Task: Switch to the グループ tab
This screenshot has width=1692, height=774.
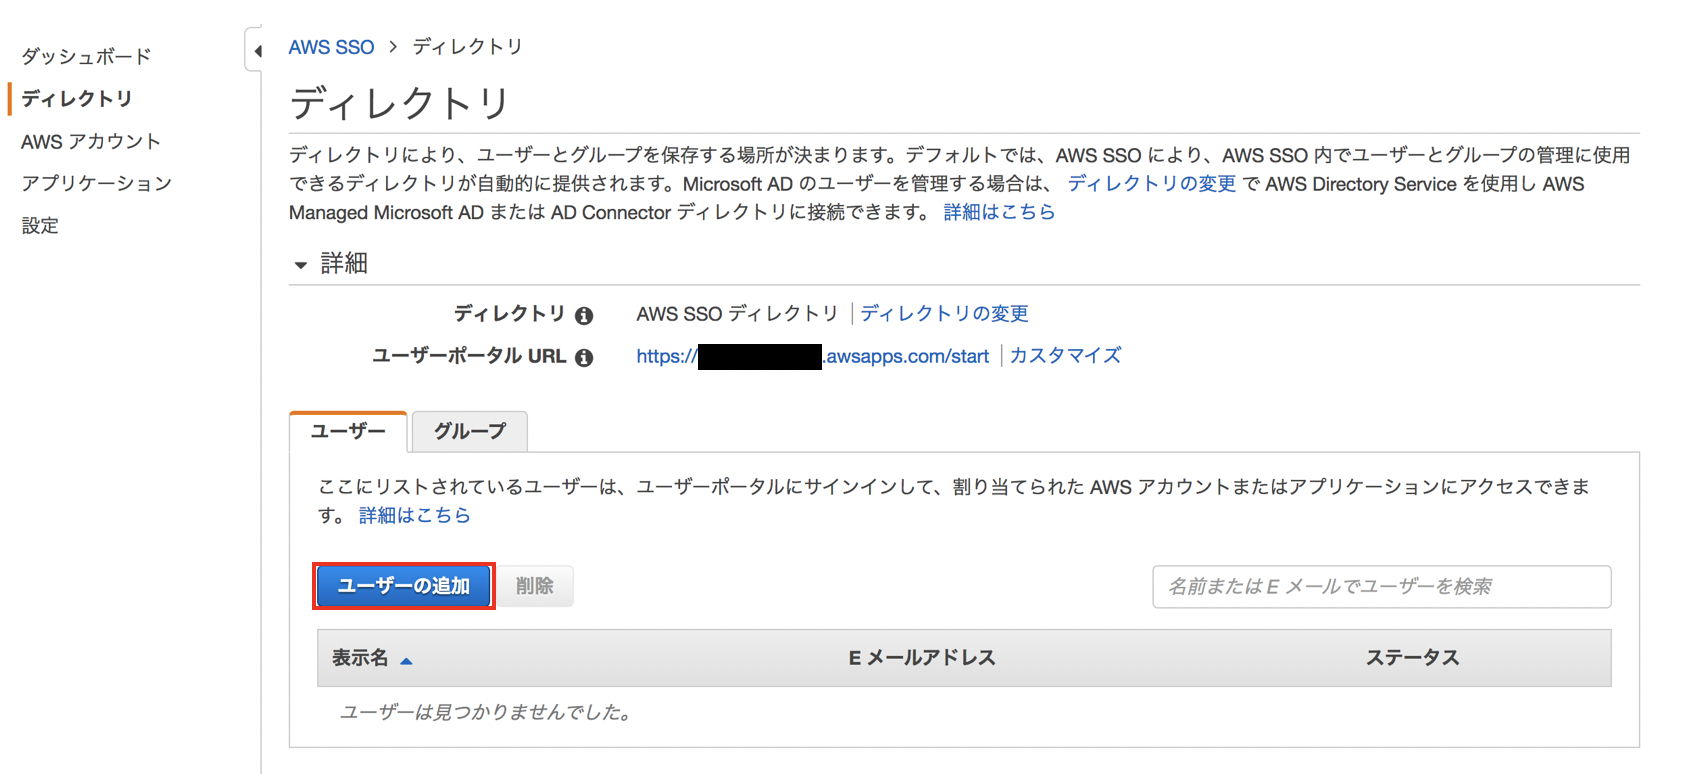Action: [469, 431]
